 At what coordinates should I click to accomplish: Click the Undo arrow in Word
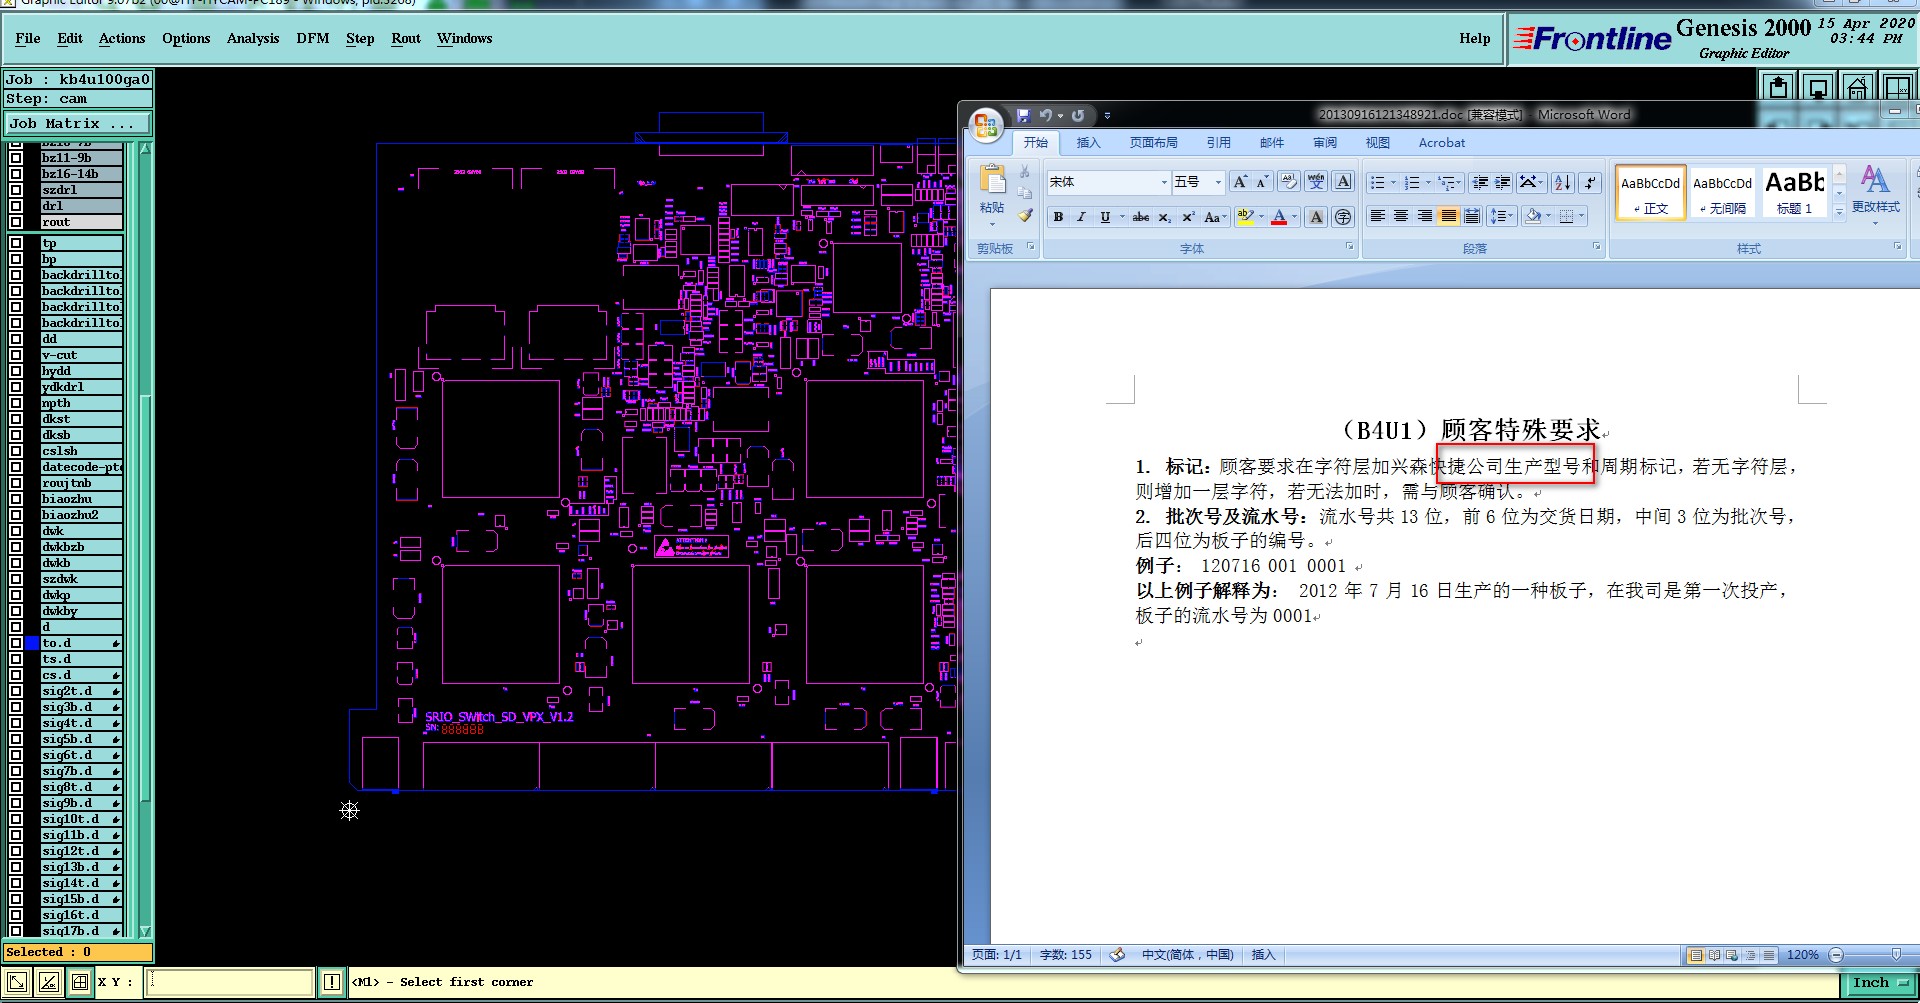1045,115
